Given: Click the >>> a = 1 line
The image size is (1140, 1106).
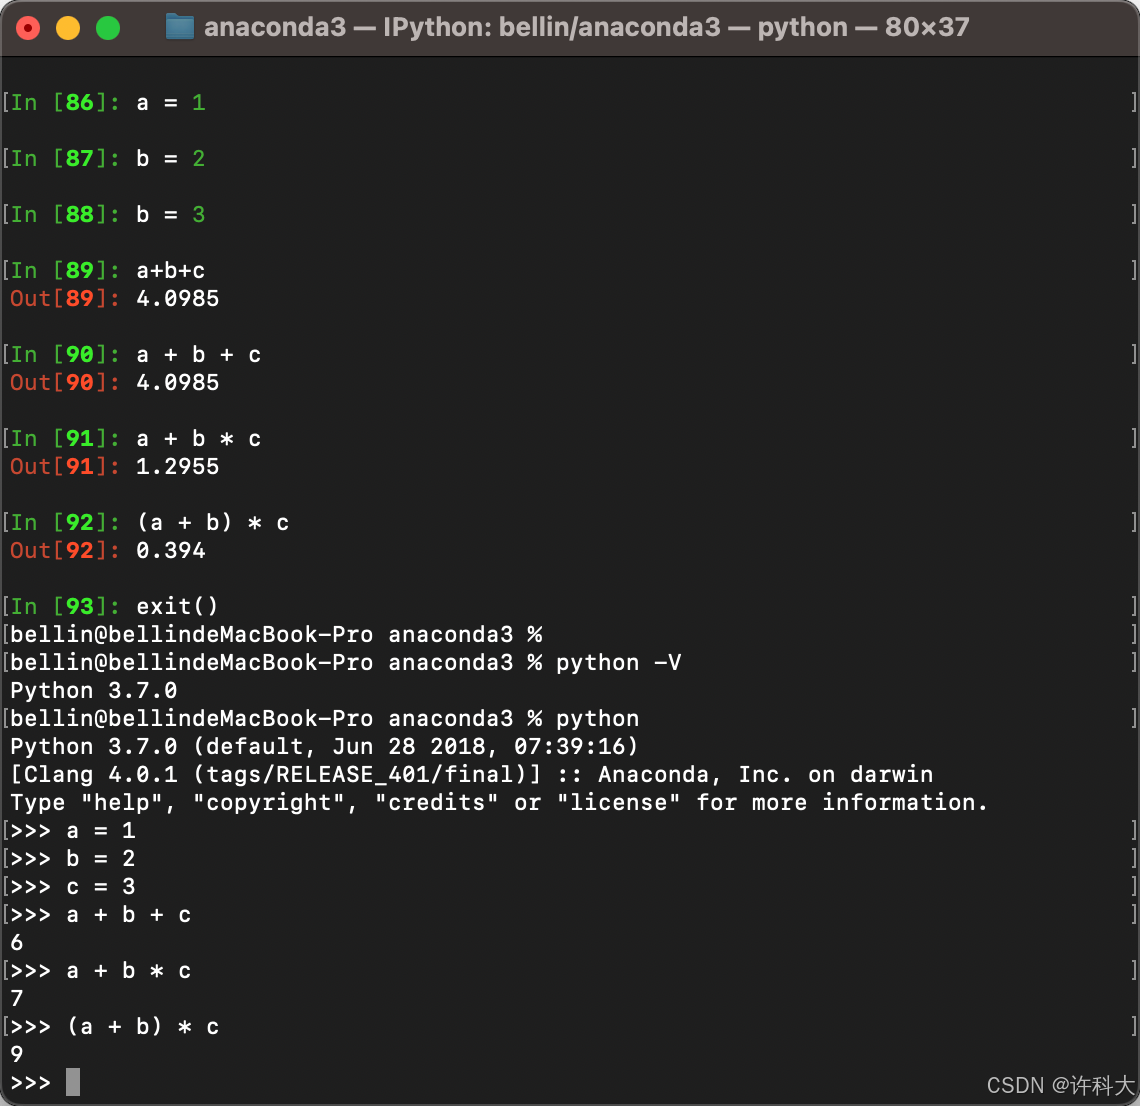Looking at the screenshot, I should 73,830.
